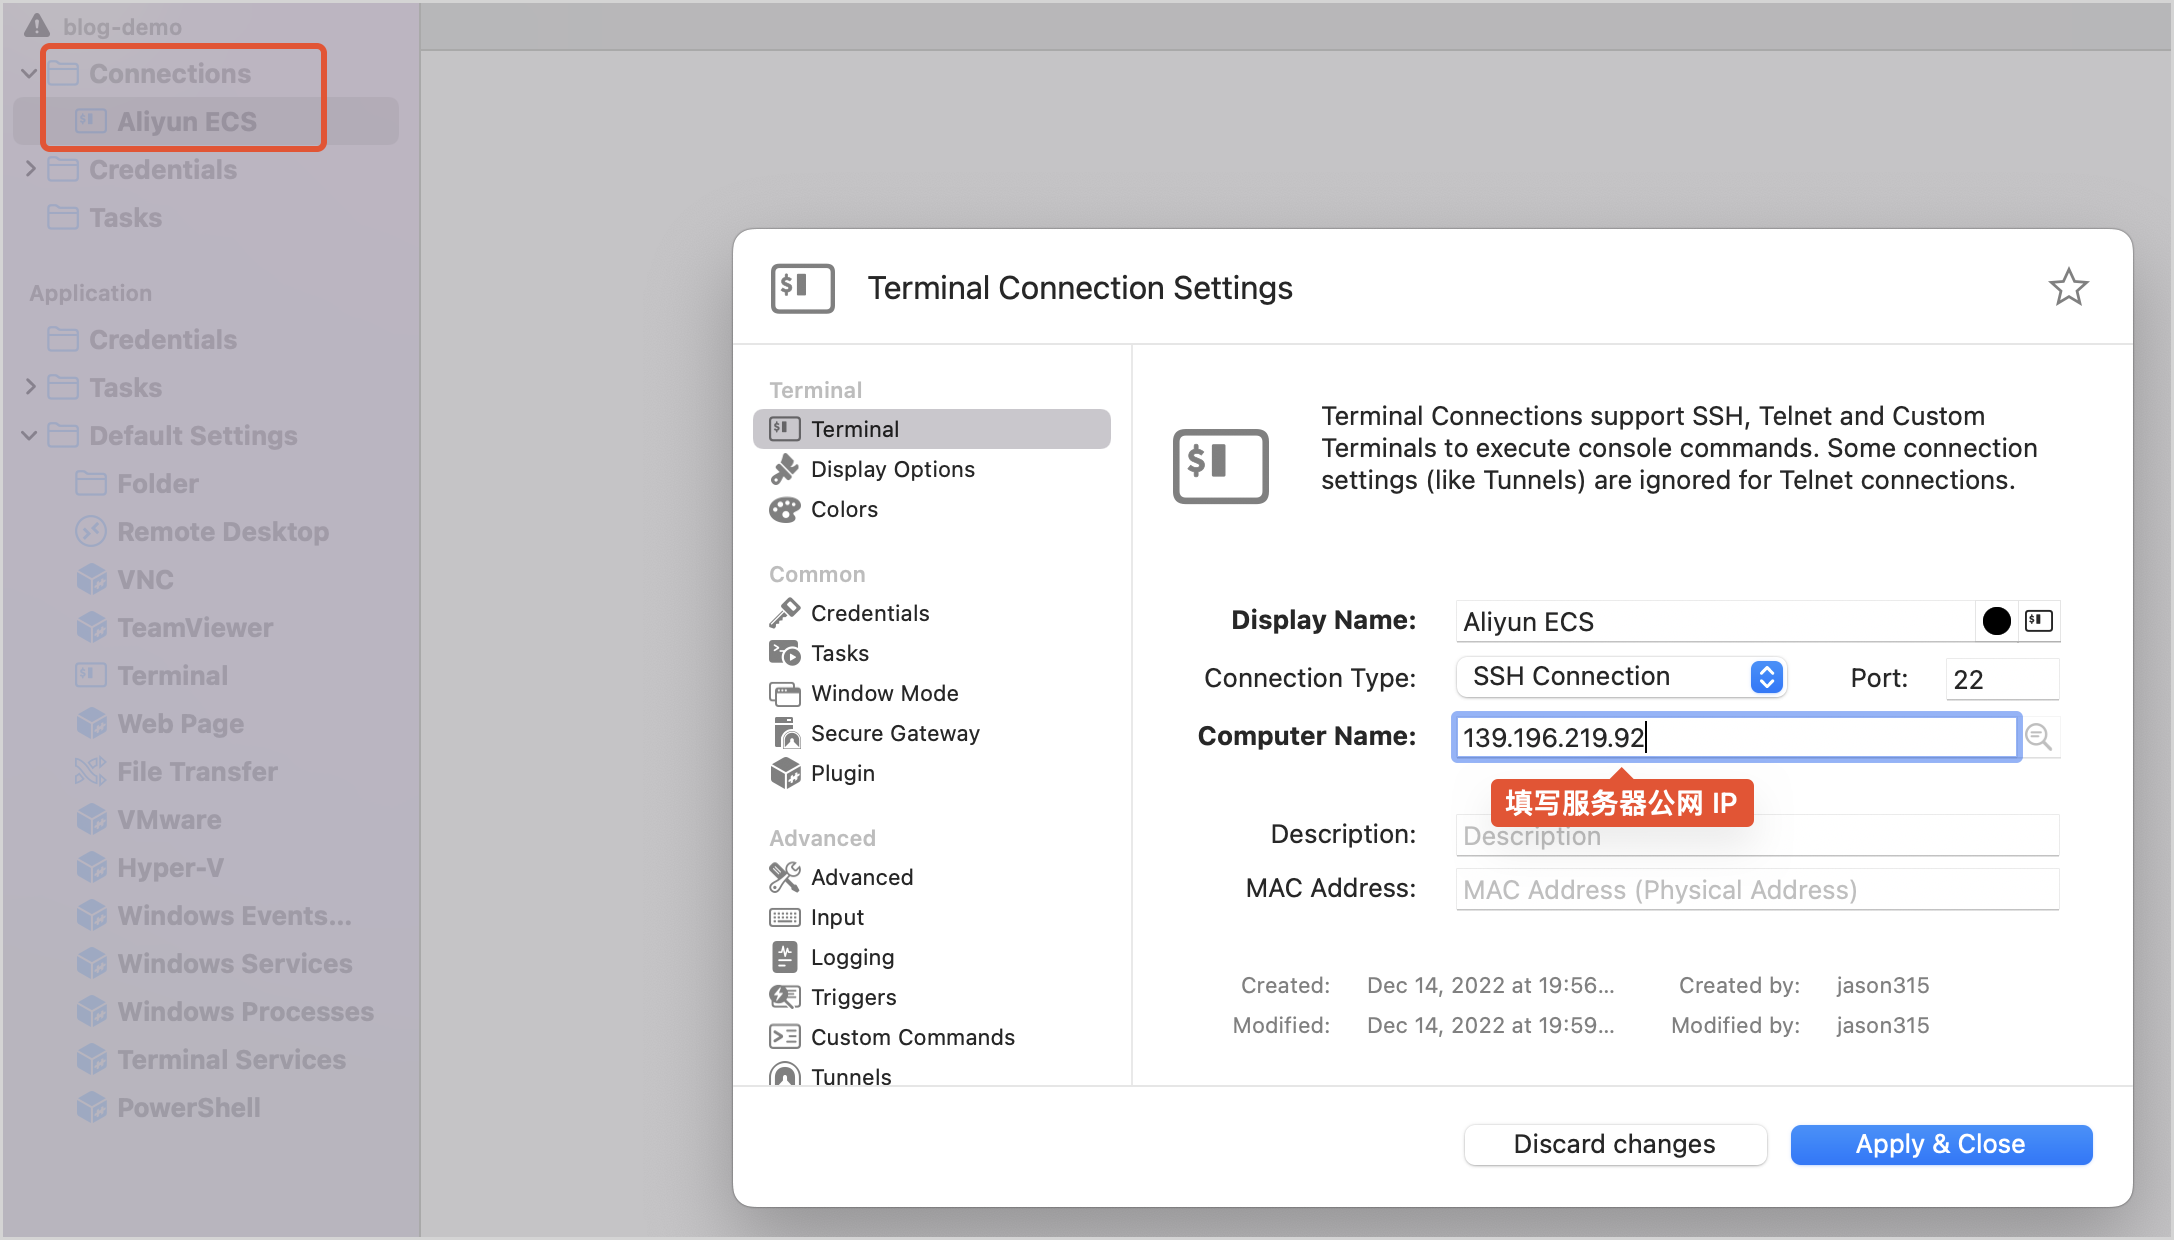Select Logging in the sidebar list
The image size is (2174, 1240).
[851, 957]
